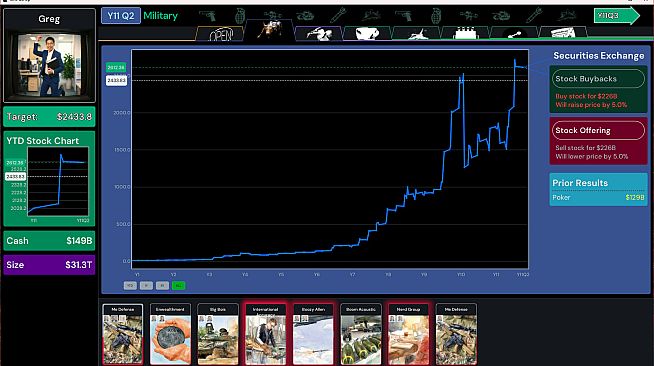The image size is (654, 366).
Task: Open the neon OPEN sign tab
Action: (219, 34)
